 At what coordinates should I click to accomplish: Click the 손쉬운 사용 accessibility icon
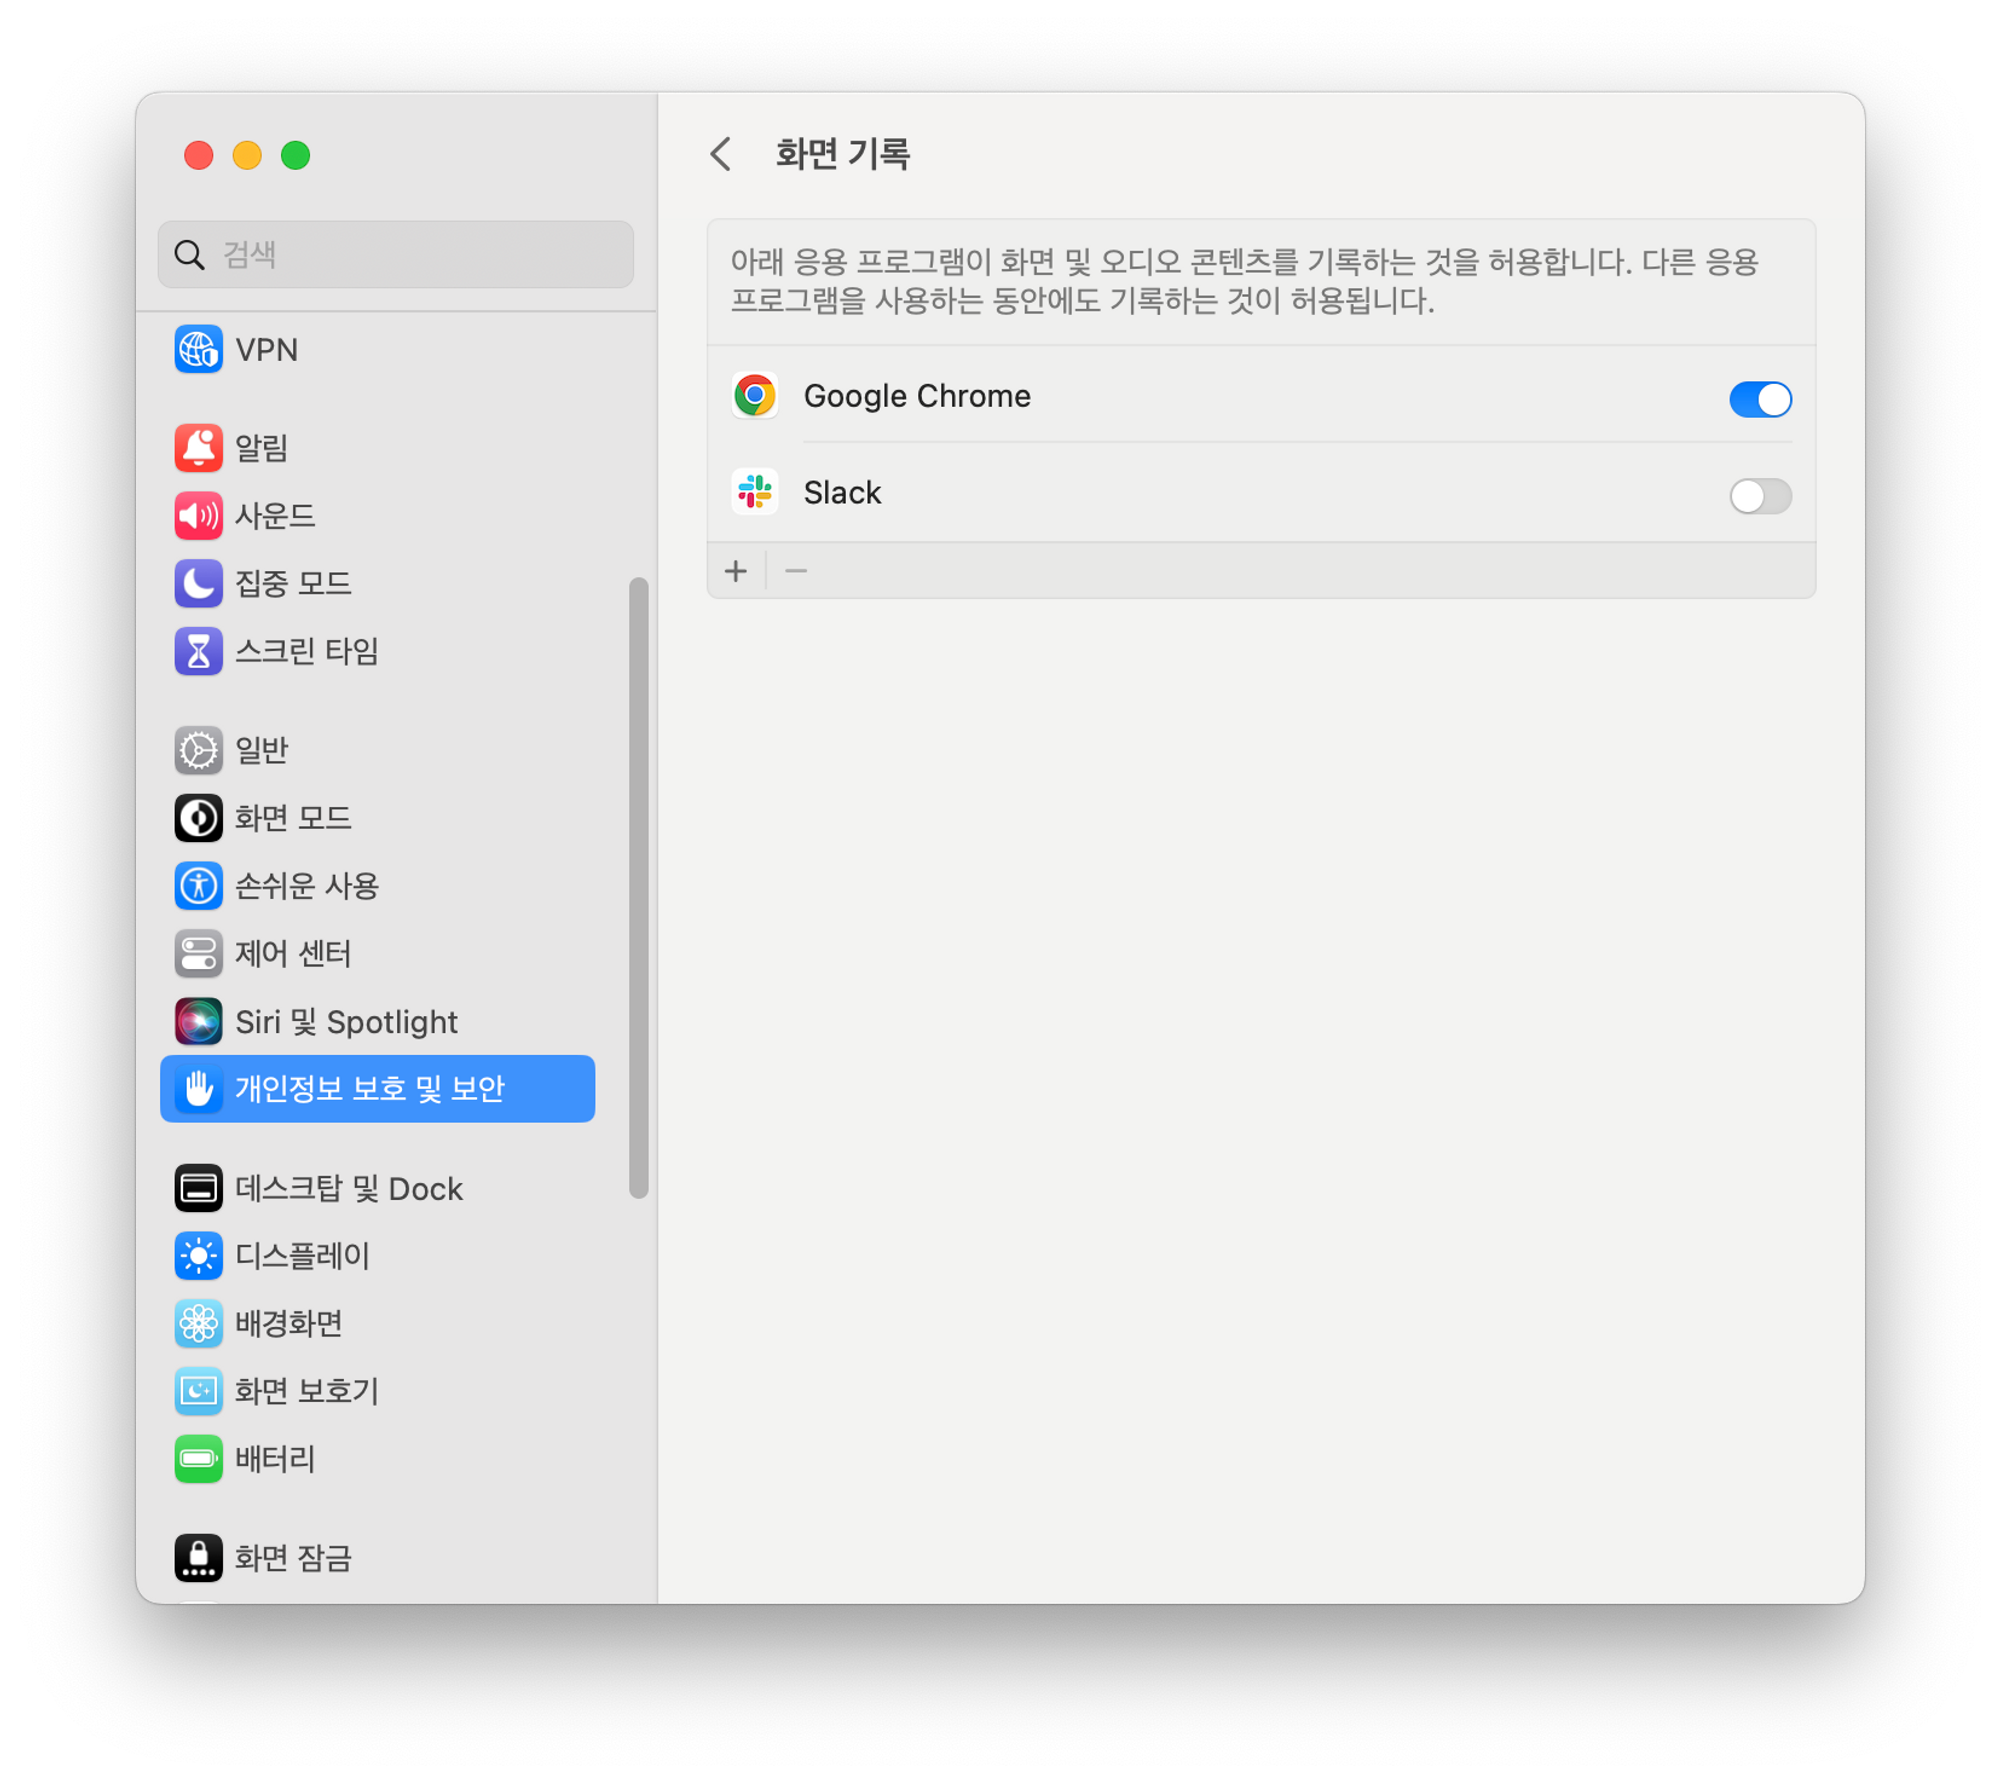tap(198, 886)
